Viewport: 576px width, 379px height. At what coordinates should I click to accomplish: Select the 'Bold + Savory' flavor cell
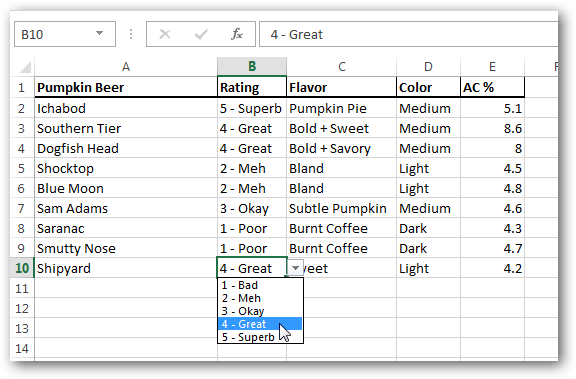pyautogui.click(x=342, y=148)
